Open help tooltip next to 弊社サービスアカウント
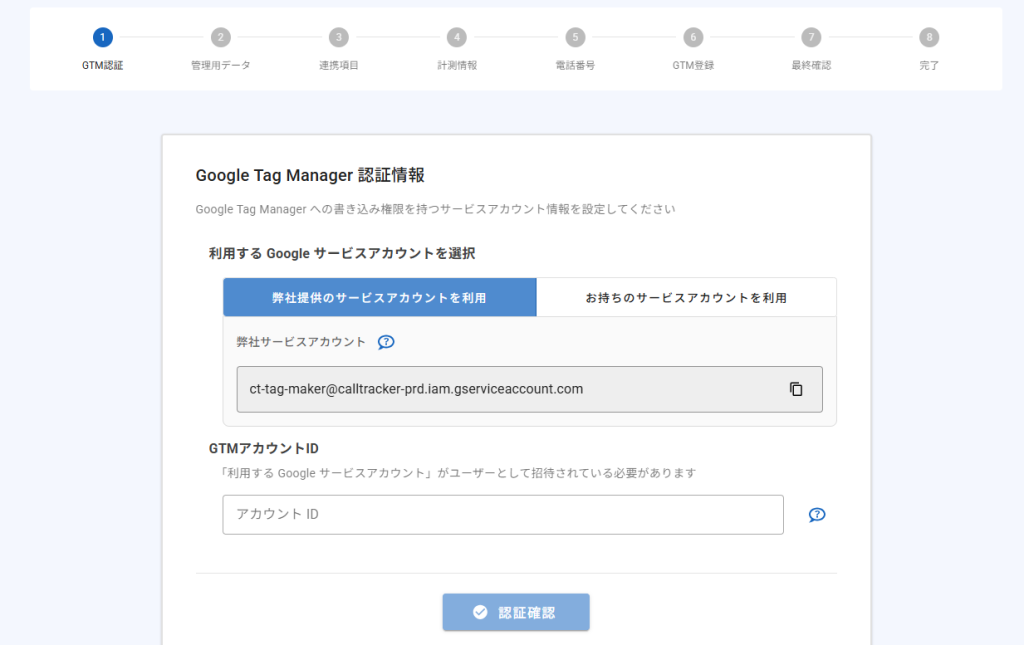The image size is (1024, 645). click(386, 342)
